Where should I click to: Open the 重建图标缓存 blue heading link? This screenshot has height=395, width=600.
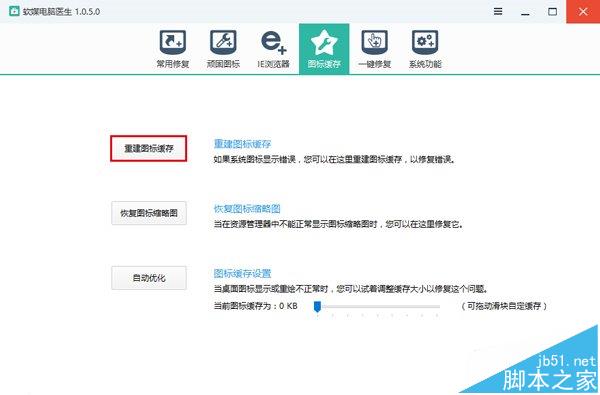pyautogui.click(x=242, y=144)
